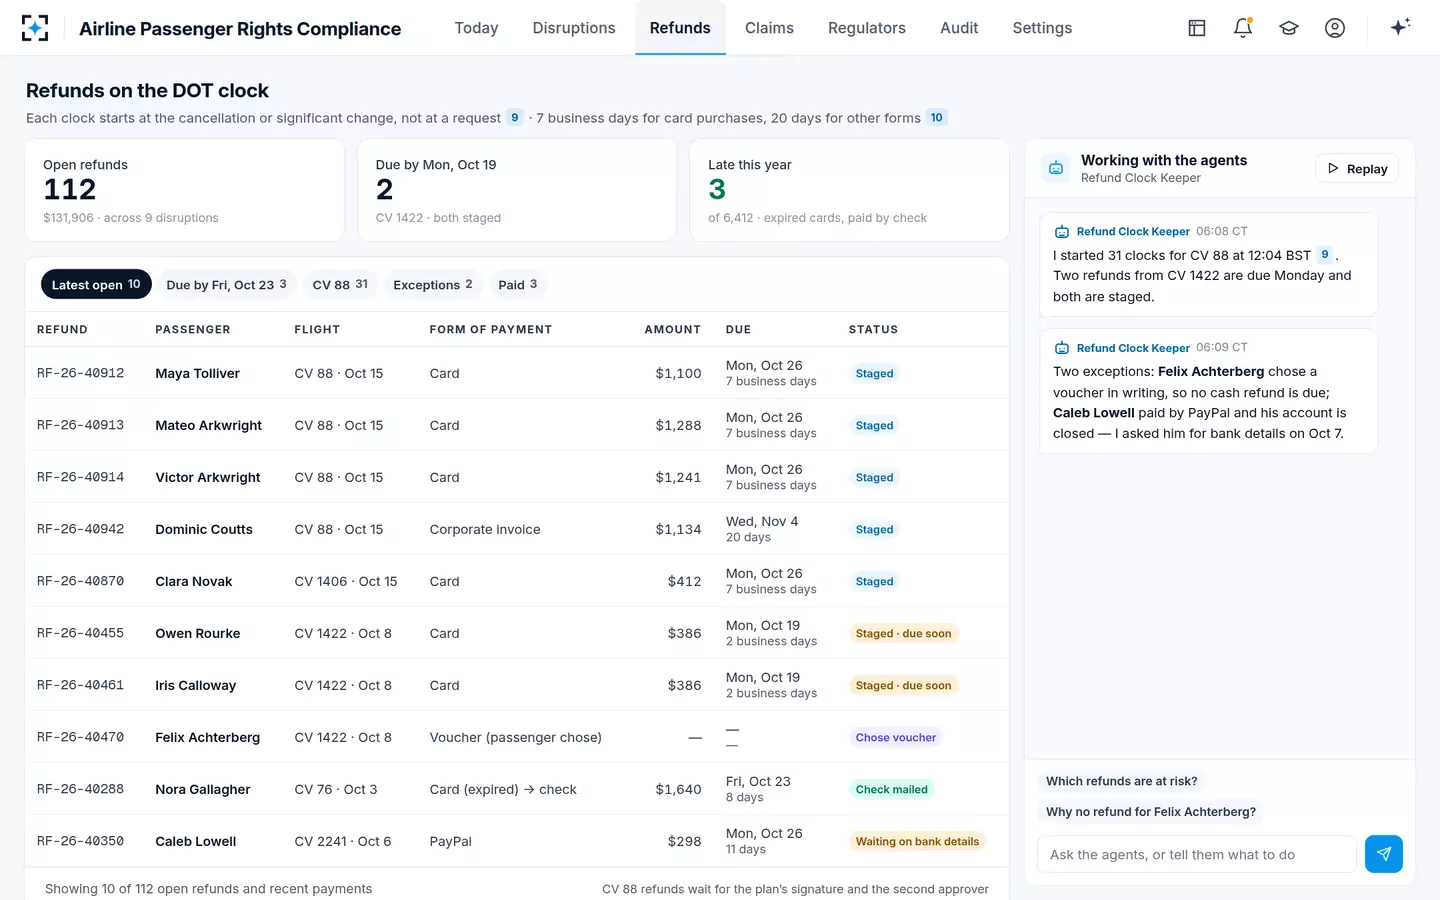Open the Regulators tab

pyautogui.click(x=867, y=28)
